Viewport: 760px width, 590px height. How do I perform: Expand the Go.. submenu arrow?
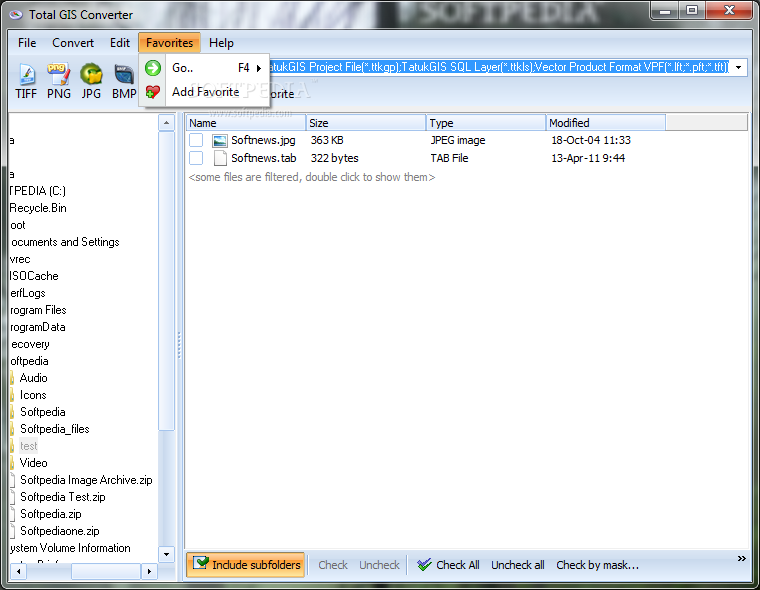tap(259, 68)
